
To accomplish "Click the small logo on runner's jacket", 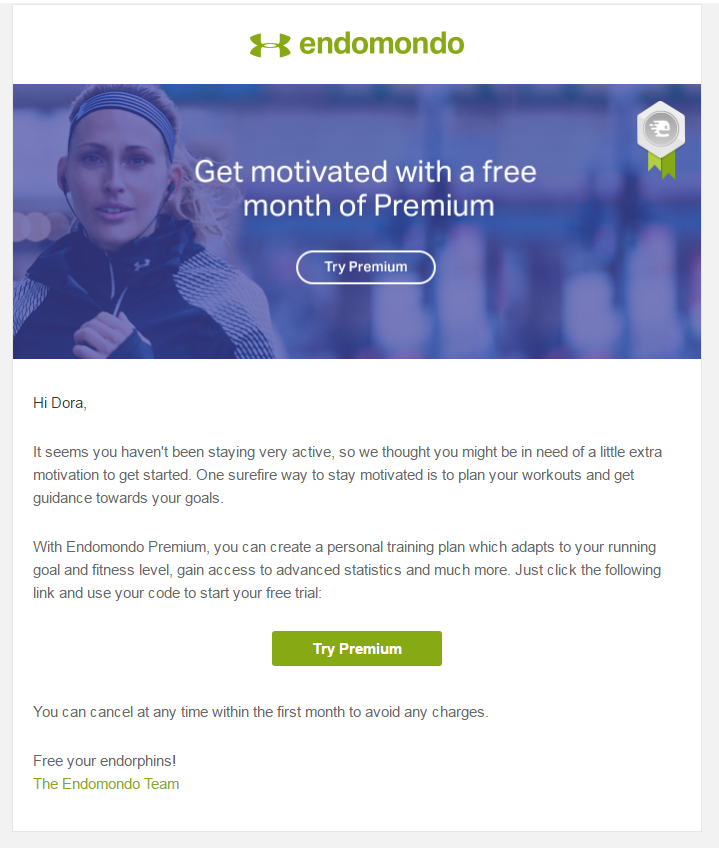I will [141, 264].
